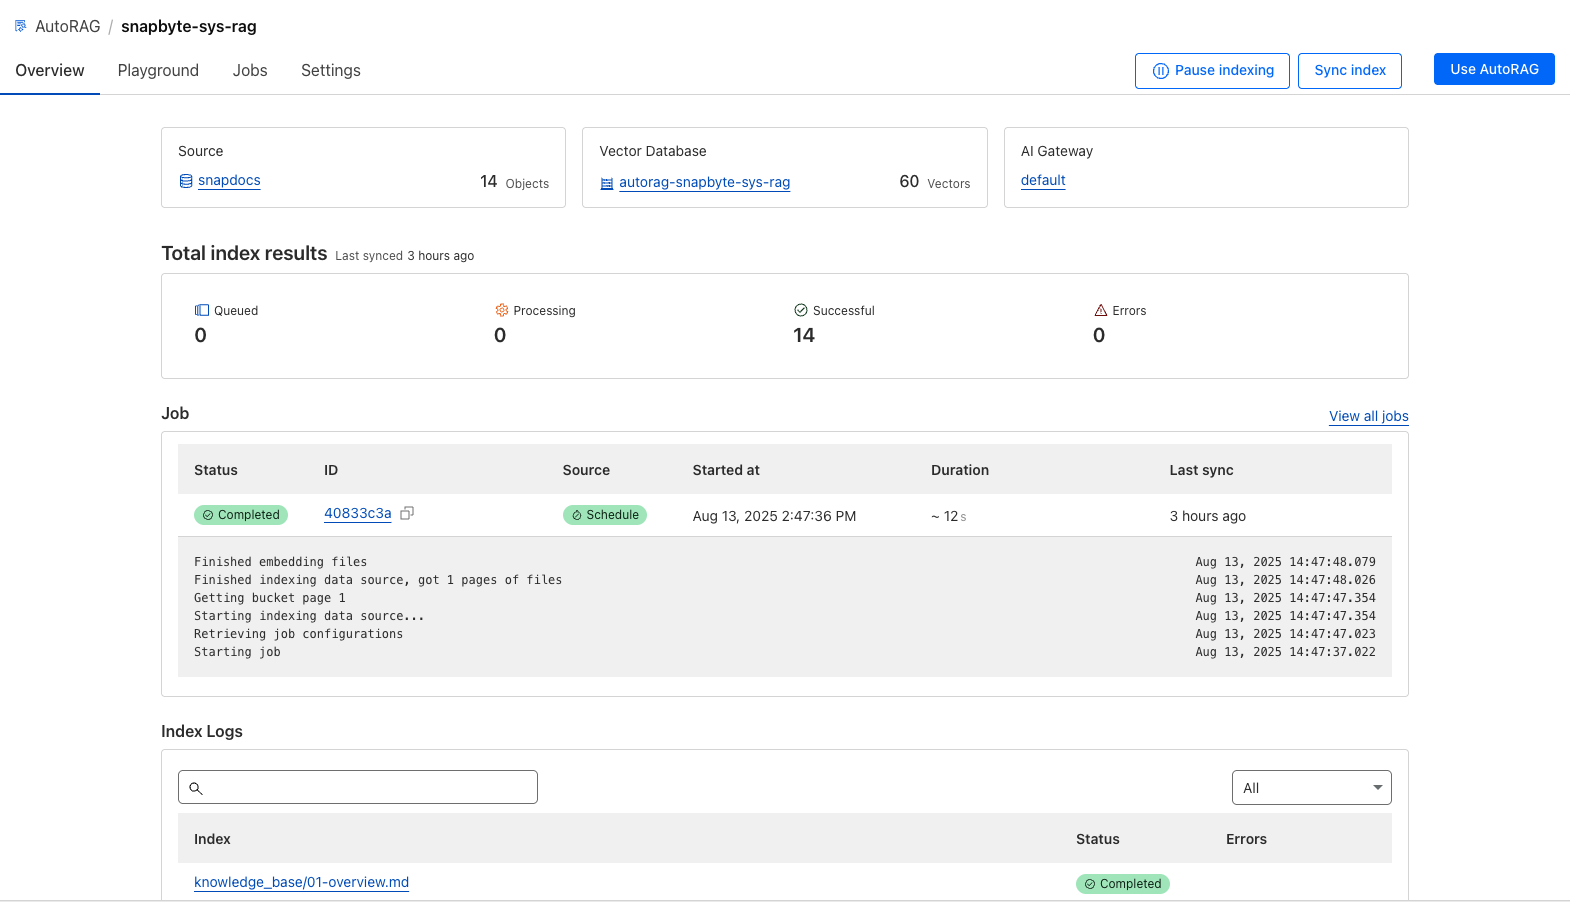Click the Errors warning icon
The height and width of the screenshot is (902, 1570).
1101,310
